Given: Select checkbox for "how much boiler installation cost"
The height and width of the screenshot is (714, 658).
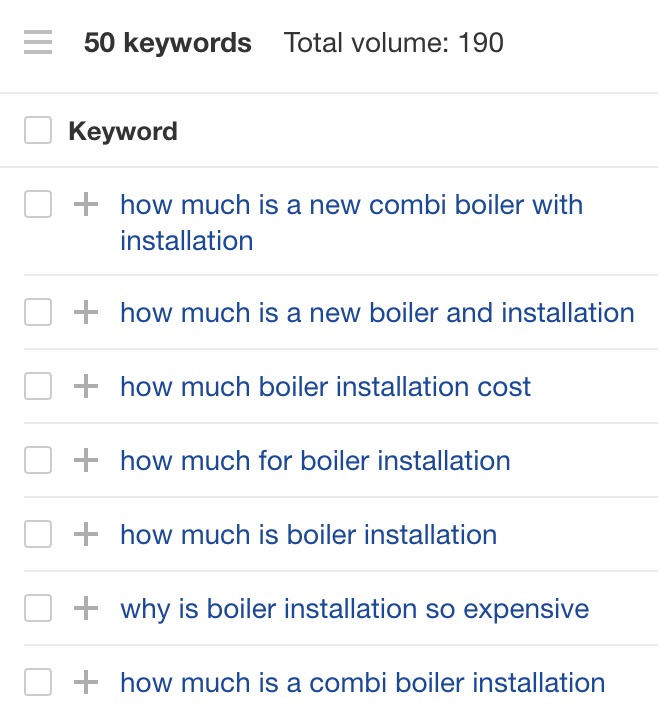Looking at the screenshot, I should tap(38, 387).
